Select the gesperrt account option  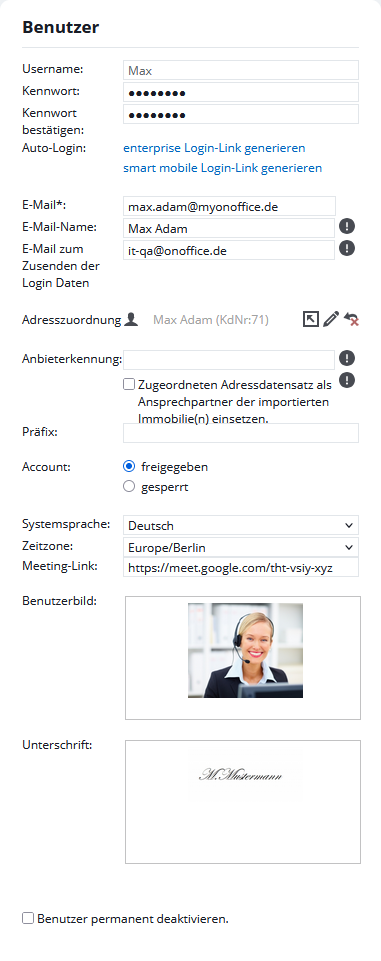pos(129,487)
